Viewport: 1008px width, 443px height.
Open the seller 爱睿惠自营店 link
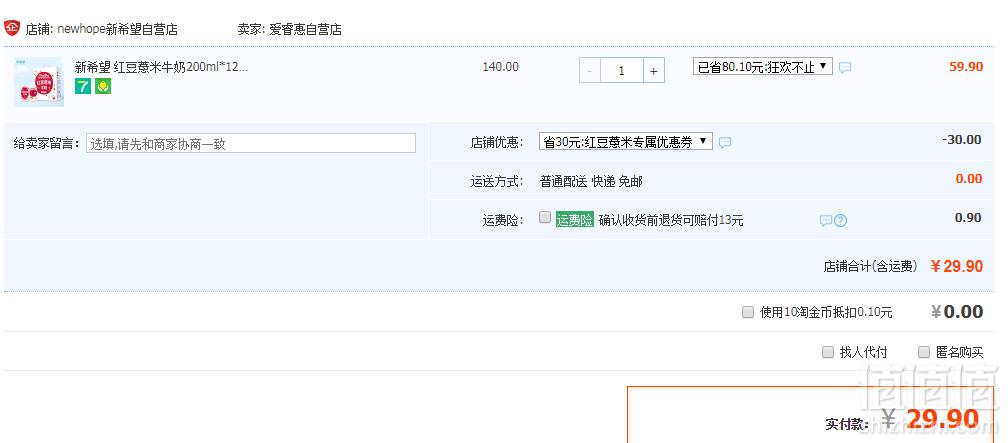[x=305, y=30]
